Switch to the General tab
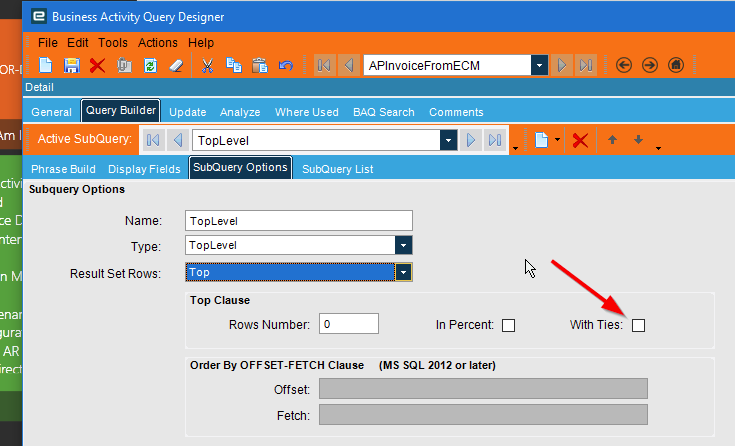The image size is (735, 446). click(x=52, y=112)
